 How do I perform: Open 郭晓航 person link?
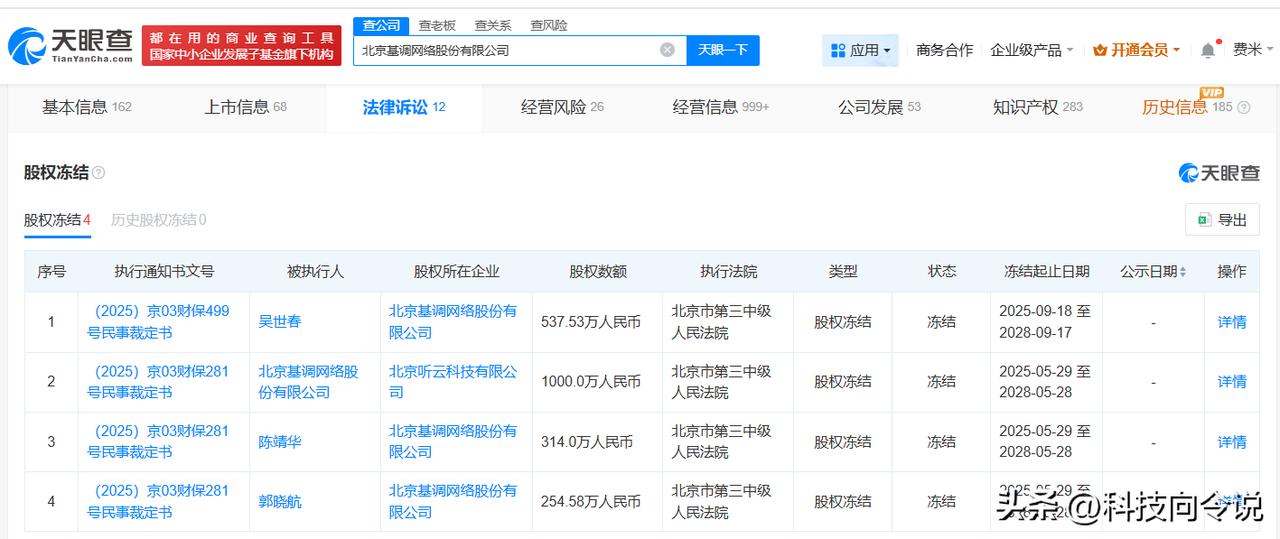pyautogui.click(x=280, y=502)
